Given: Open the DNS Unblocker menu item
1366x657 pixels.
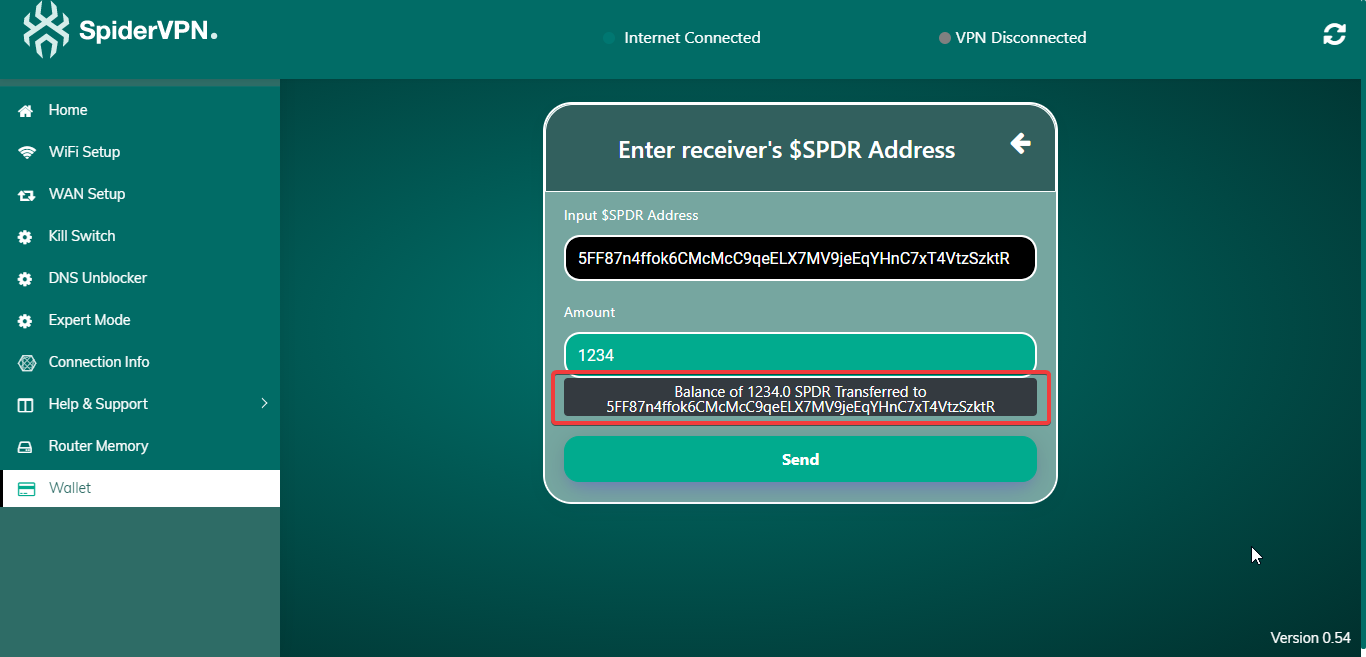Looking at the screenshot, I should (x=98, y=278).
